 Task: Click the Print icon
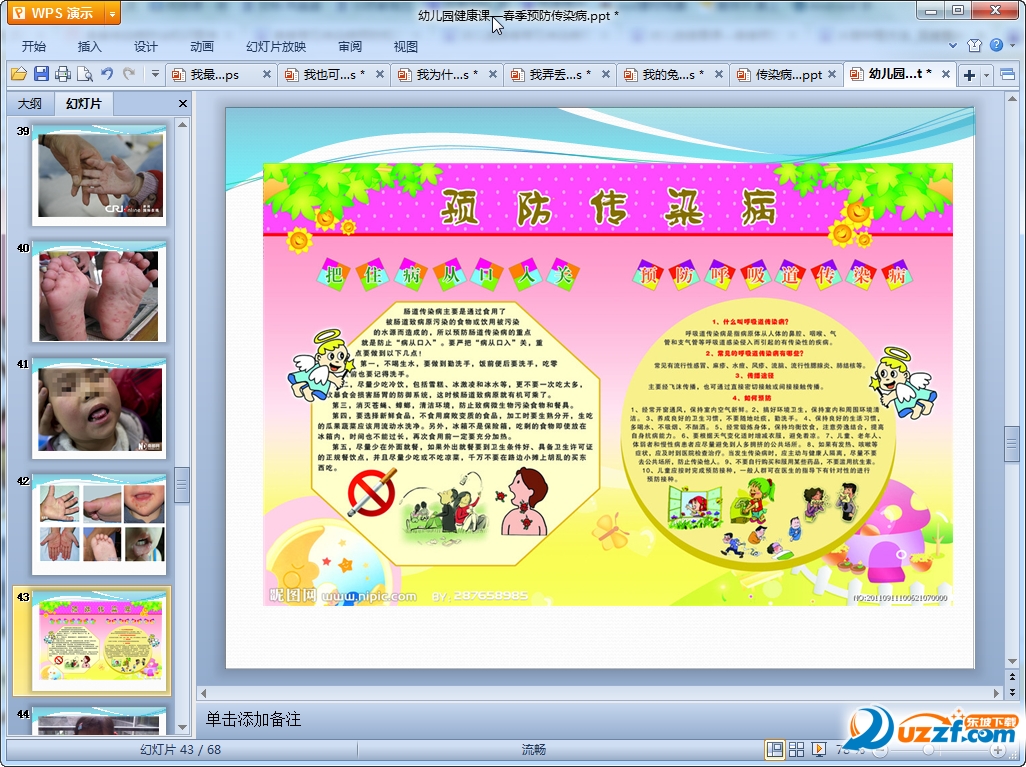coord(63,74)
